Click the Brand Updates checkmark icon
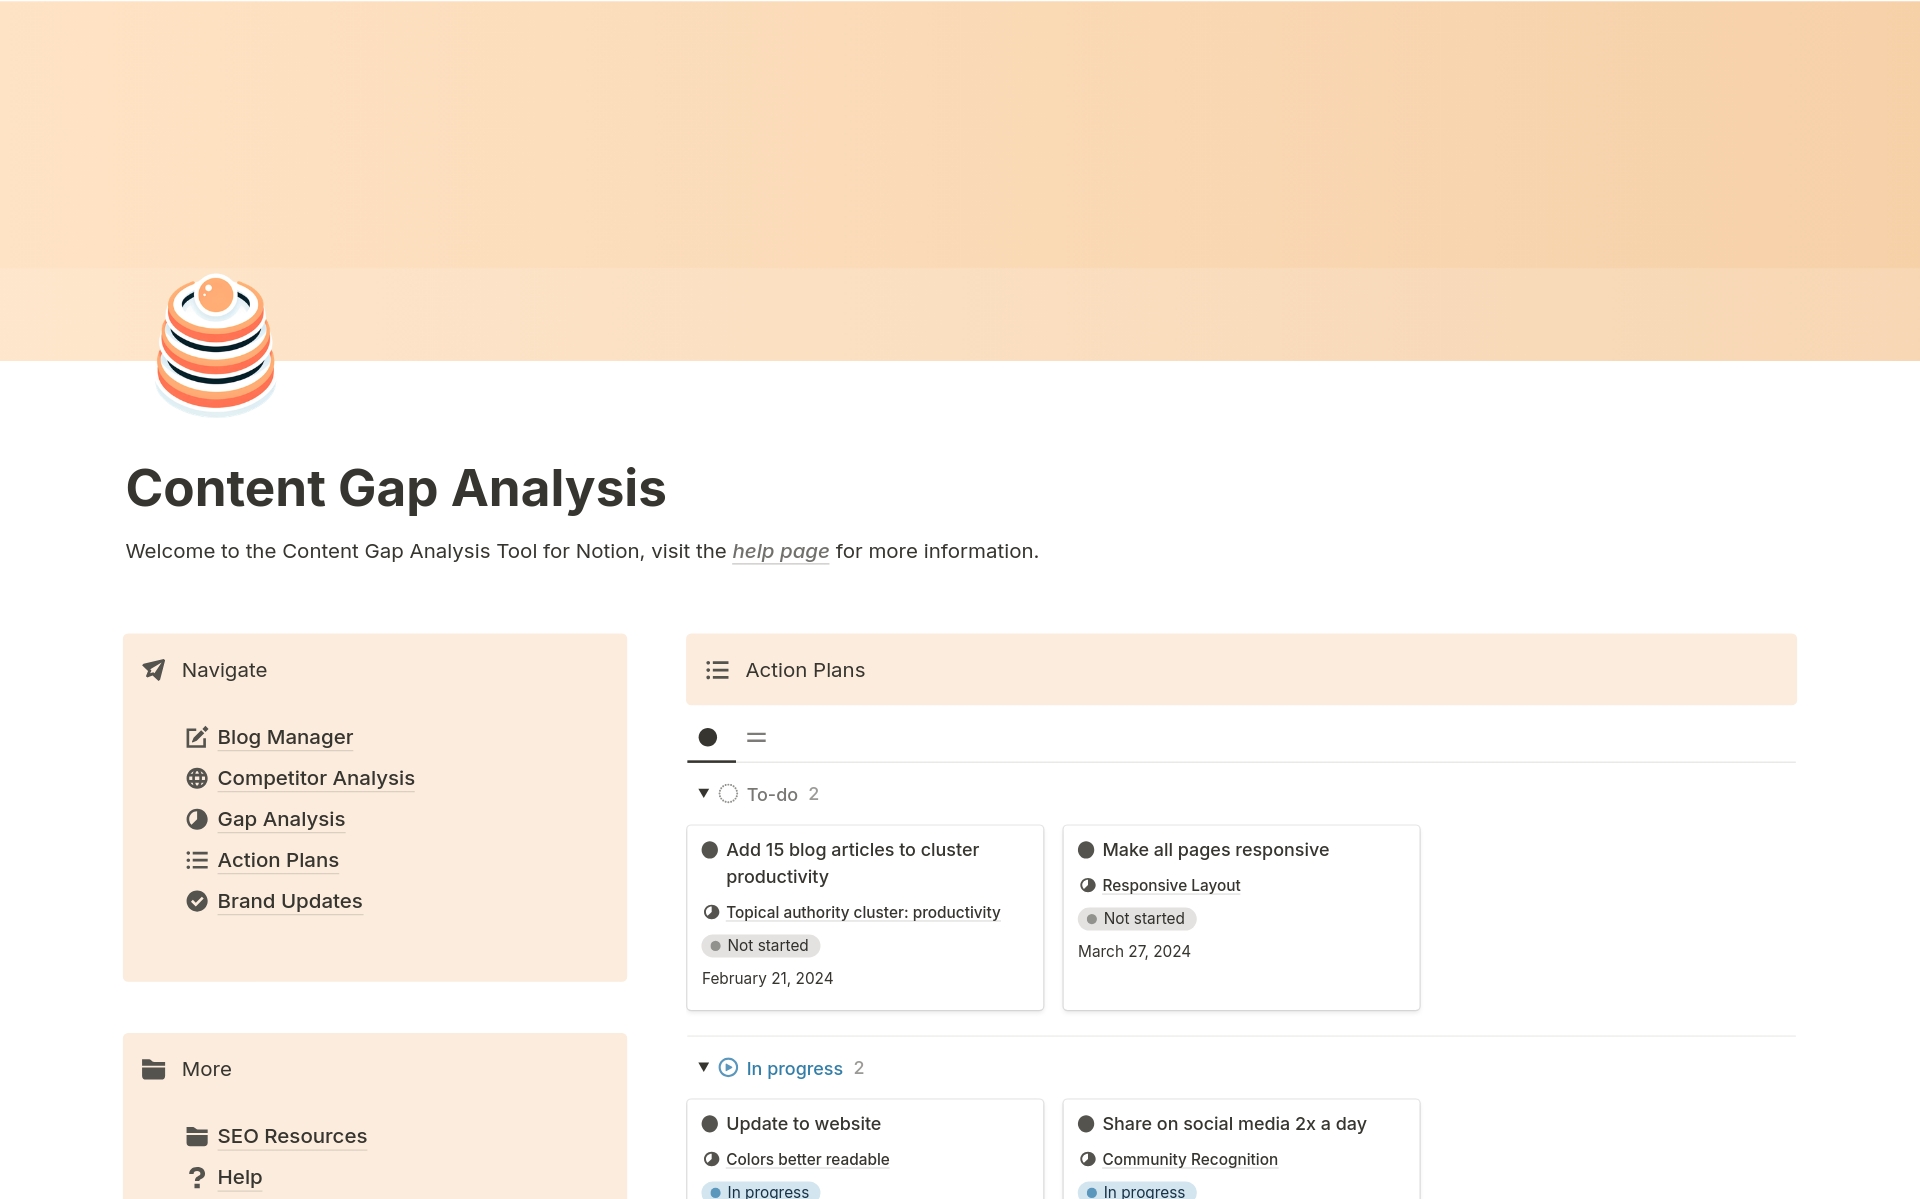 [x=198, y=901]
